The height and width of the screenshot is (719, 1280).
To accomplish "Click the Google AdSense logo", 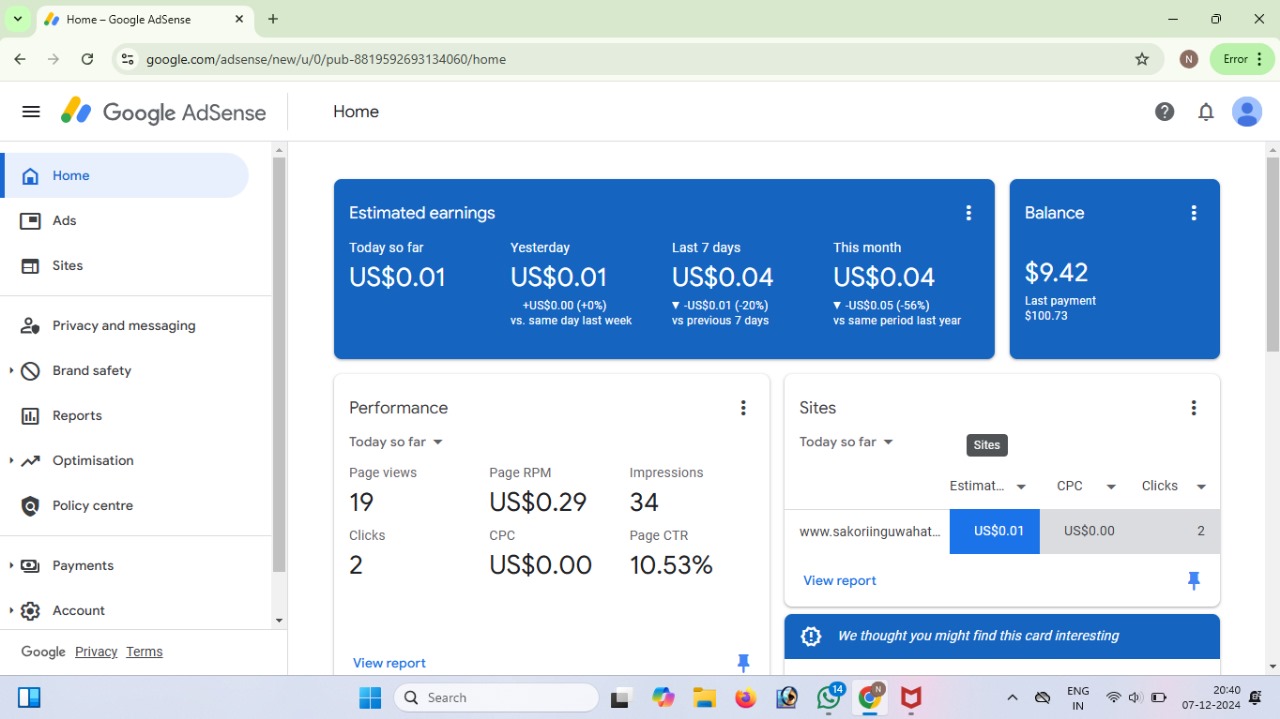I will 163,112.
